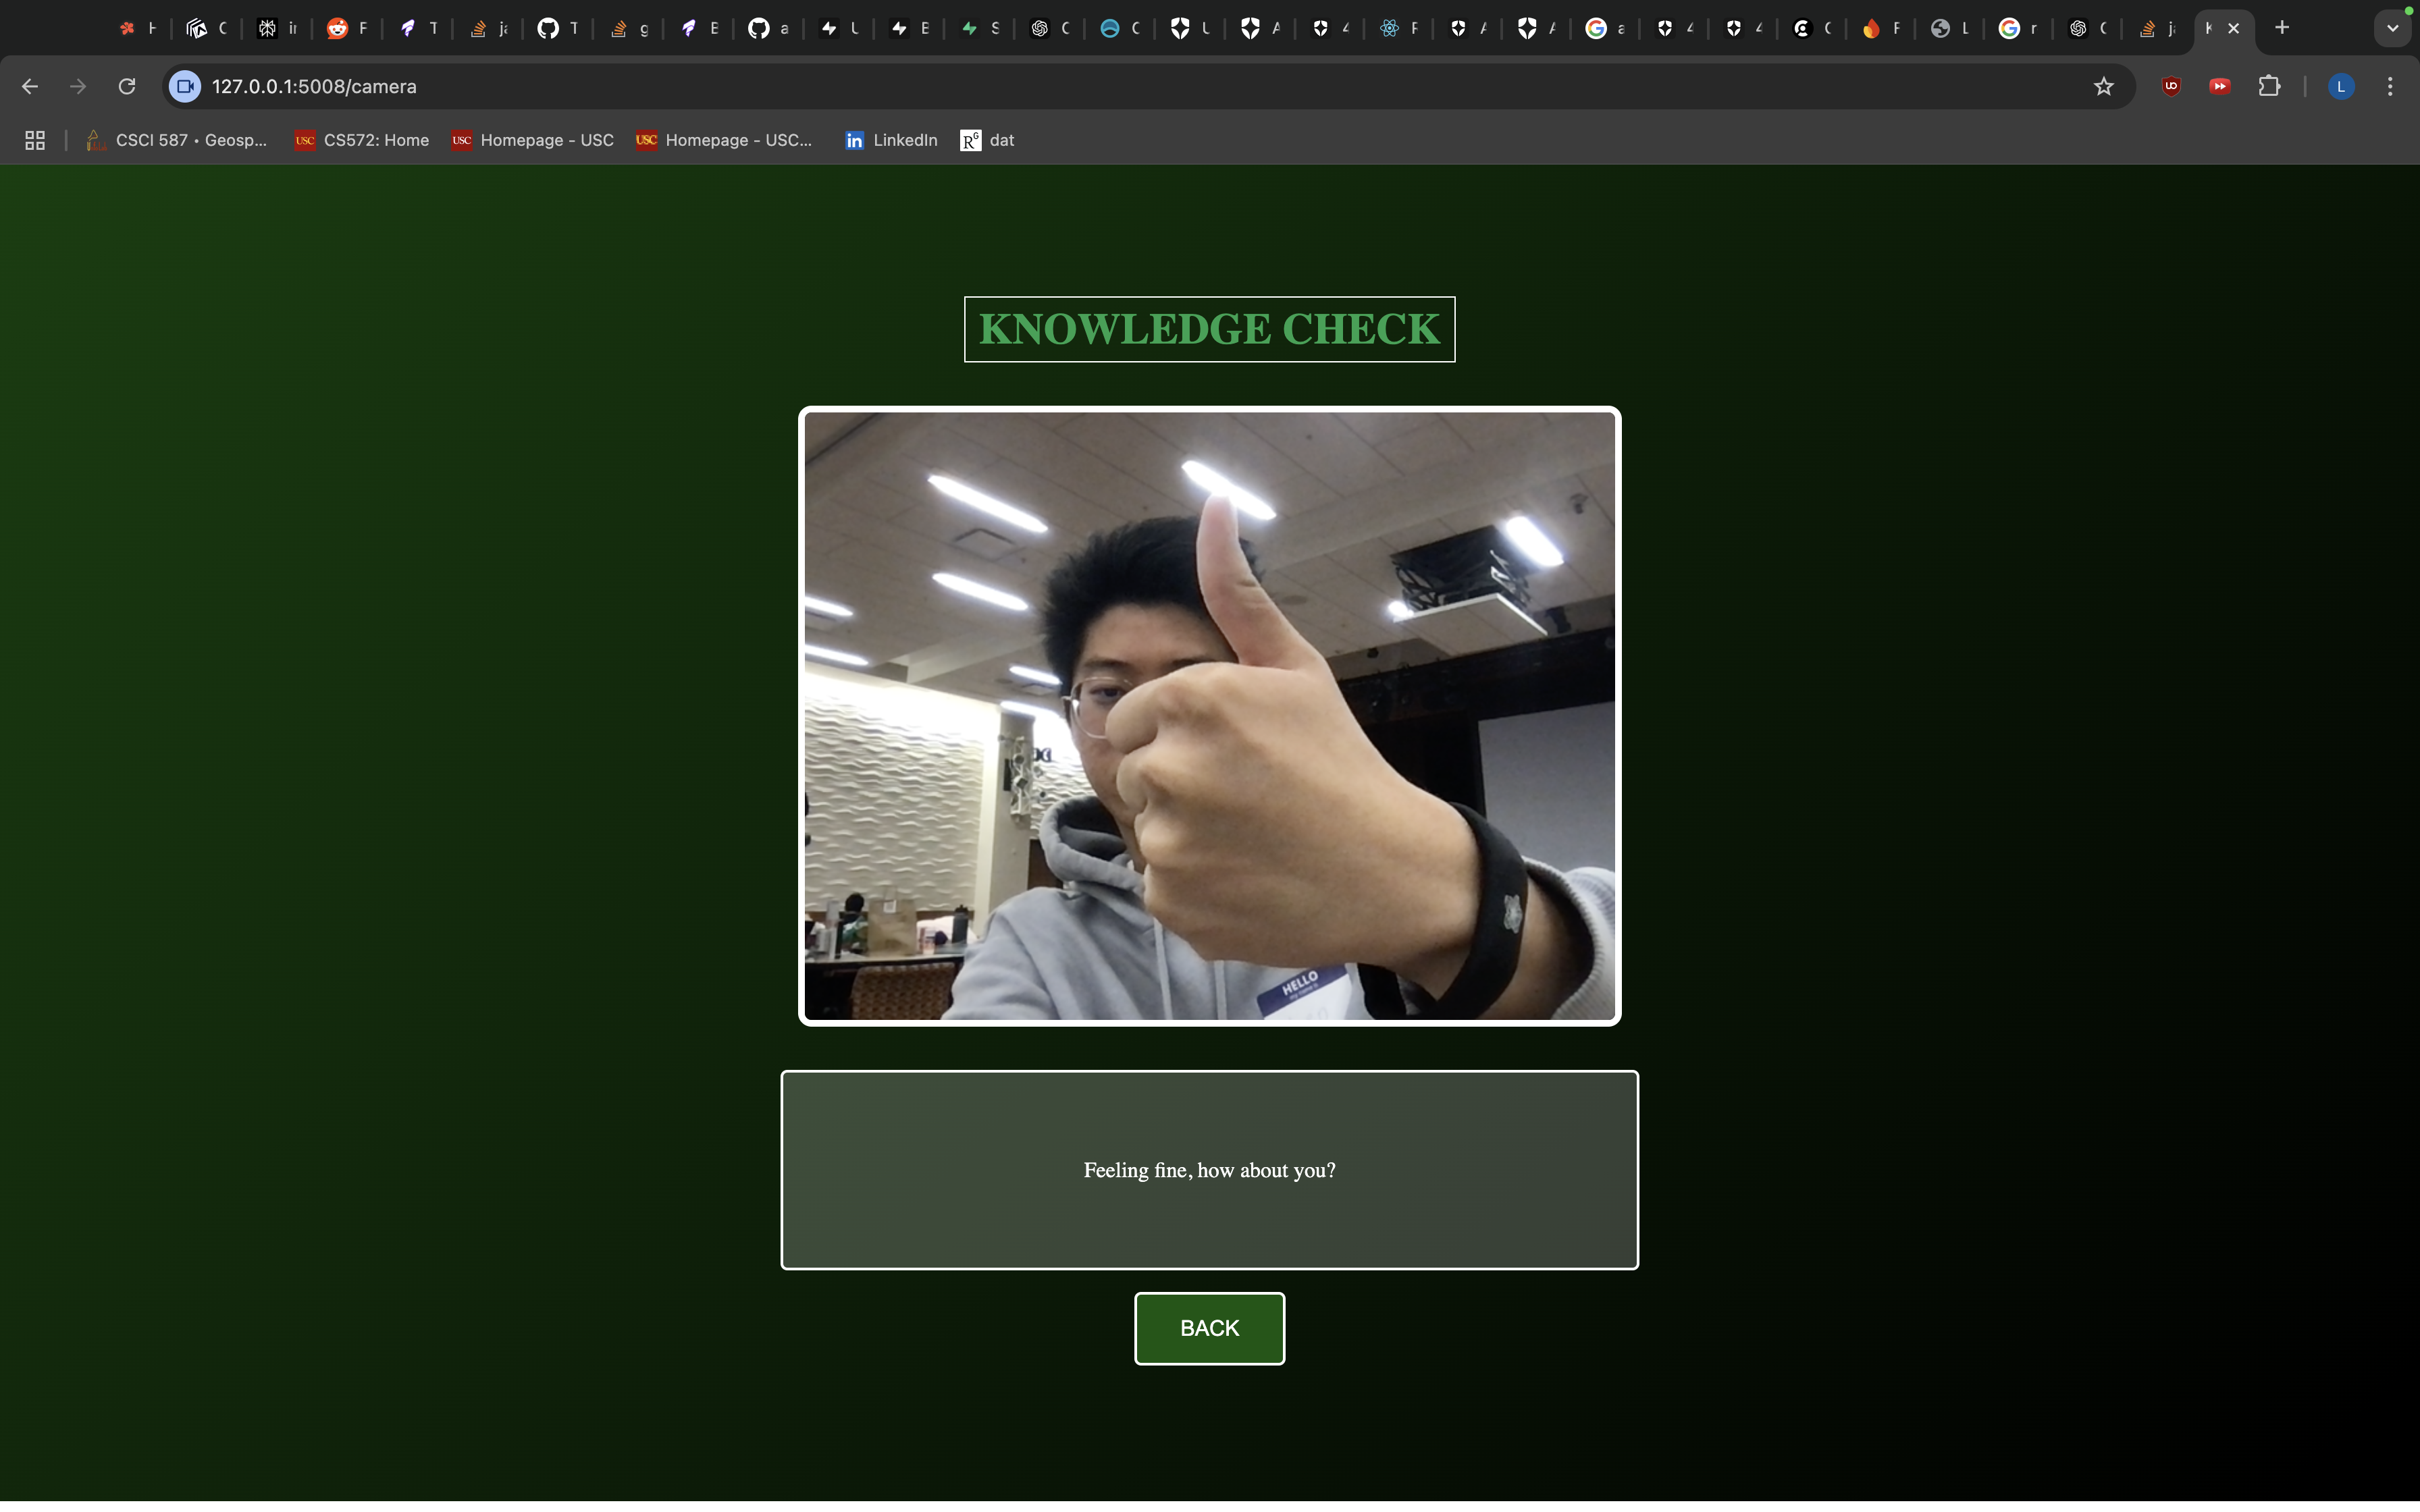Click the camera permission icon in address bar
Viewport: 2420px width, 1512px height.
185,87
